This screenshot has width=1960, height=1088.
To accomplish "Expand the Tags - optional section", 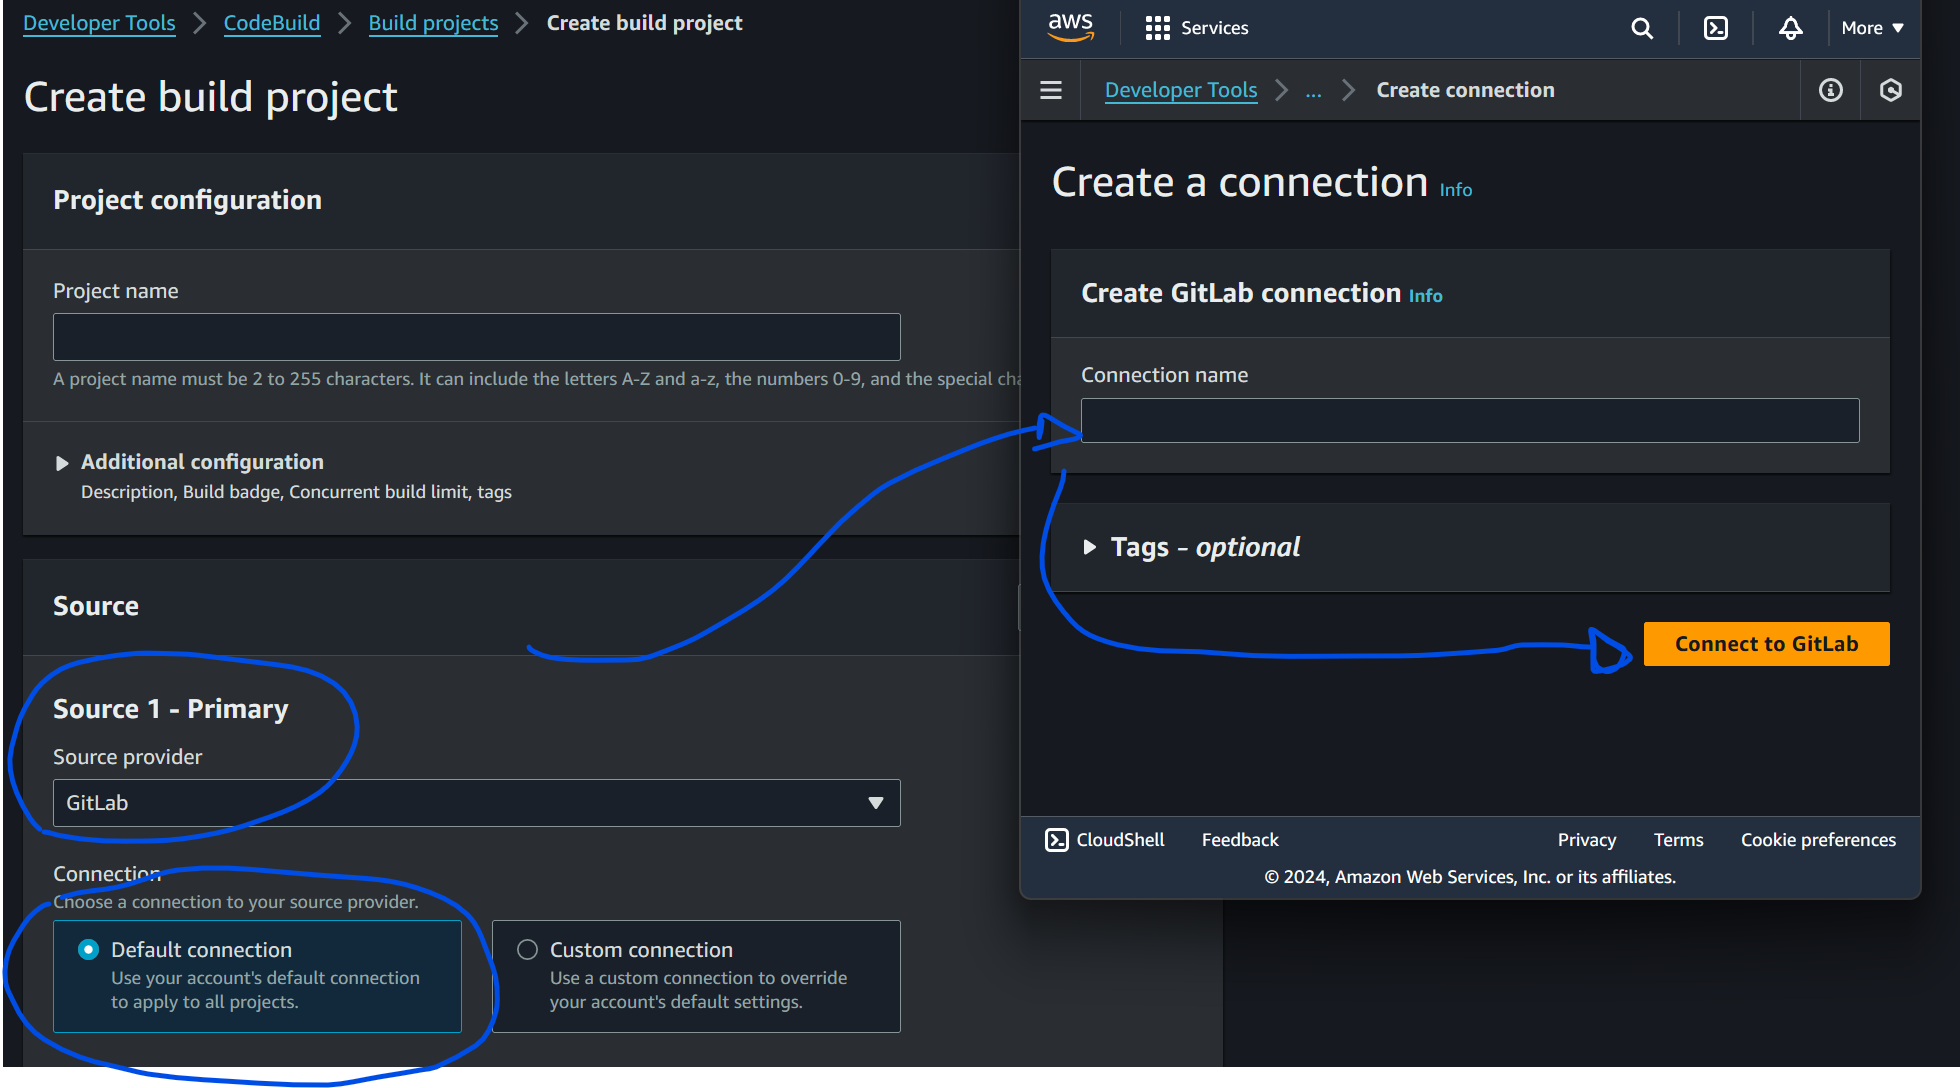I will tap(1090, 547).
